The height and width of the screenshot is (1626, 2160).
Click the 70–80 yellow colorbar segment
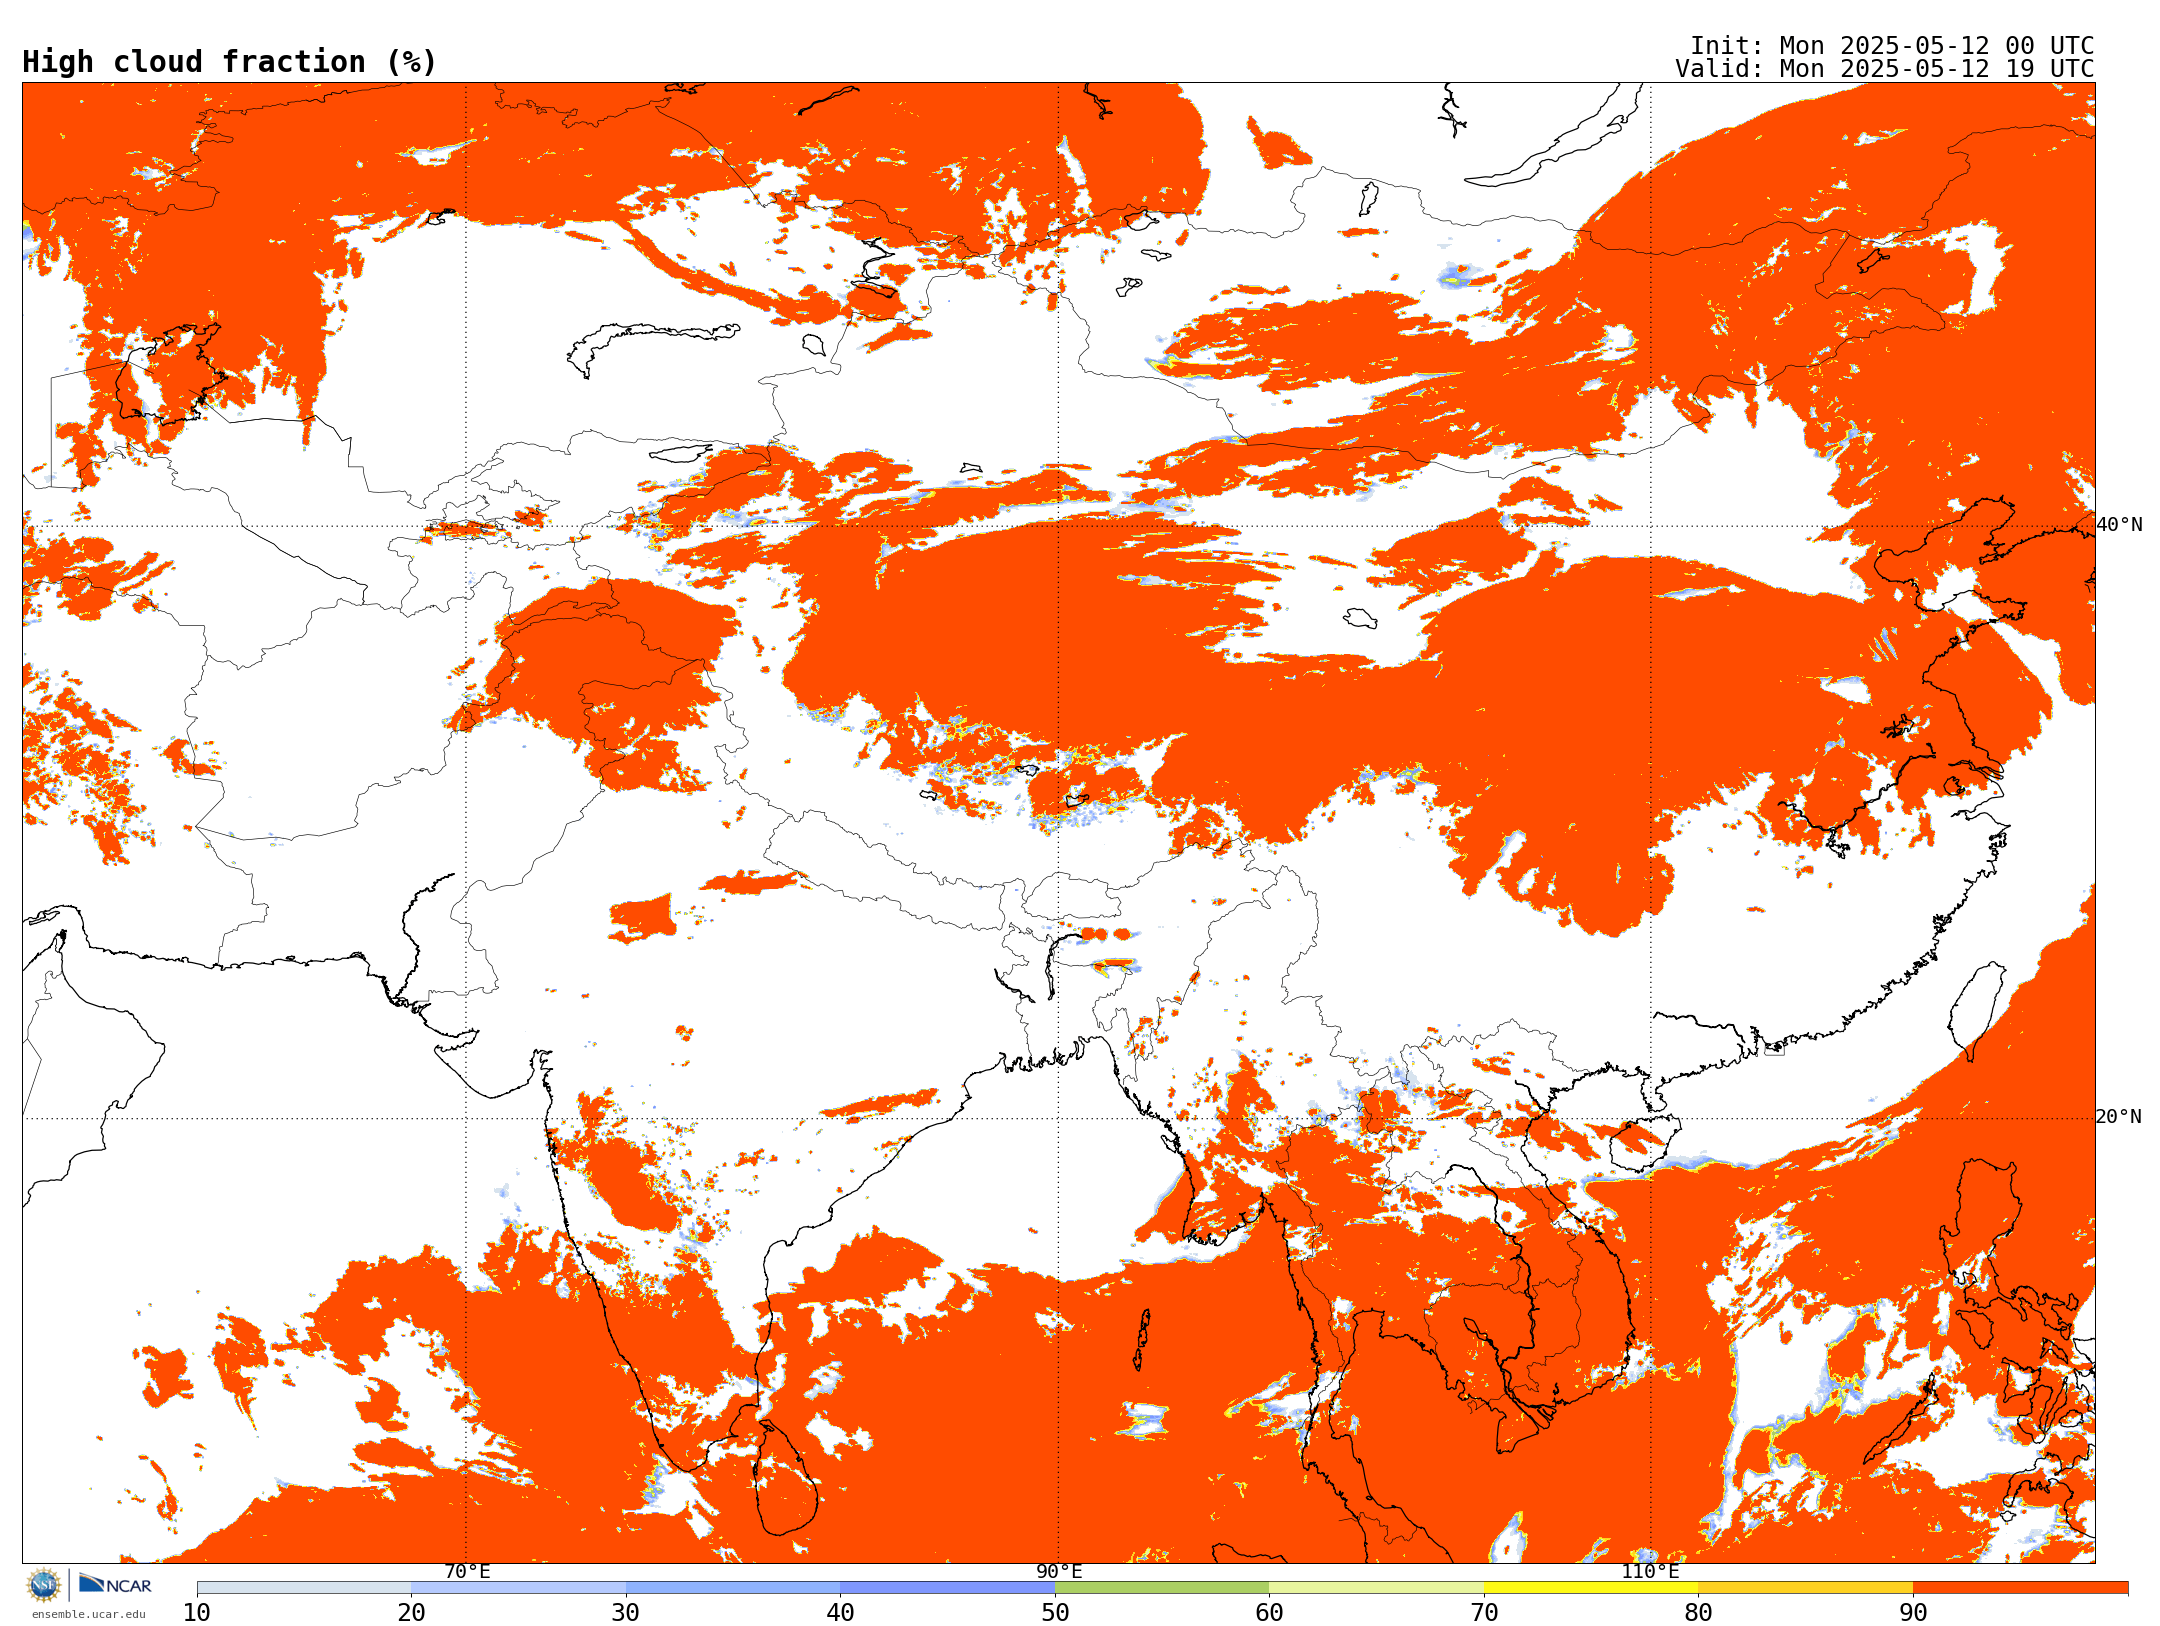pyautogui.click(x=1591, y=1588)
